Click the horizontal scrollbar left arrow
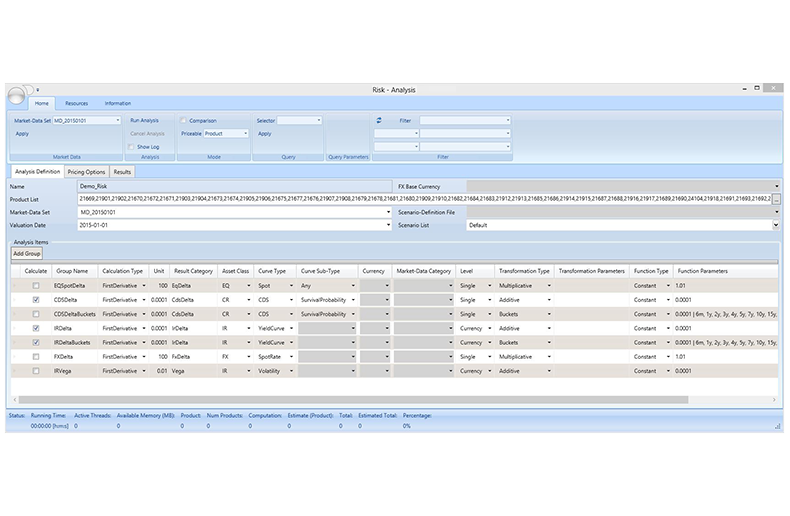Image resolution: width=790 pixels, height=516 pixels. click(15, 400)
